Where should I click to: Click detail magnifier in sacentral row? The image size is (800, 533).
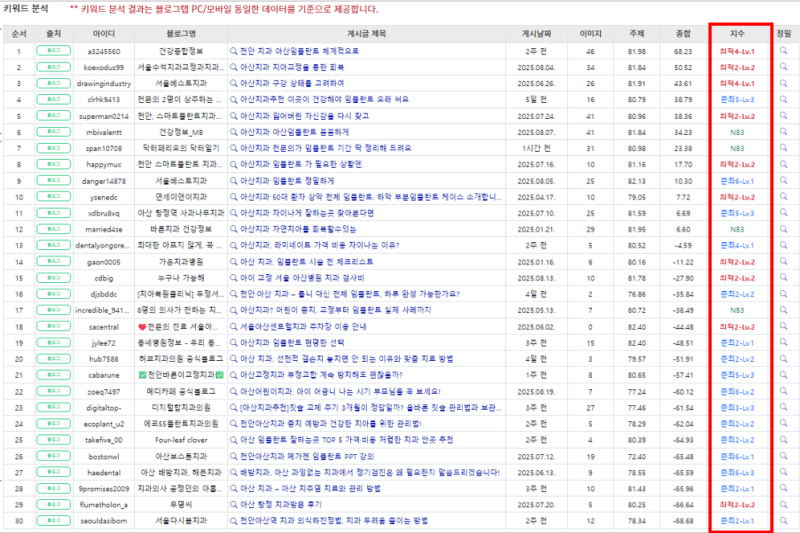click(x=783, y=326)
